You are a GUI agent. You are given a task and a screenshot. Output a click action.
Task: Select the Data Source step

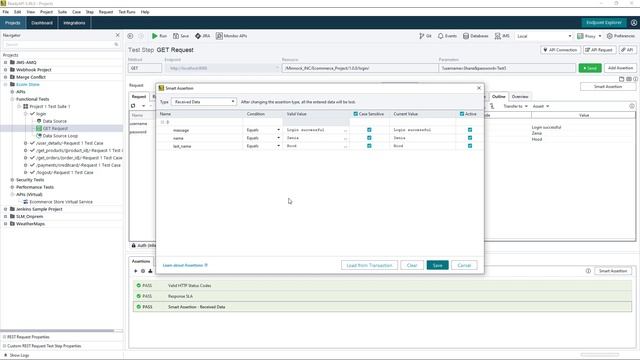[55, 121]
